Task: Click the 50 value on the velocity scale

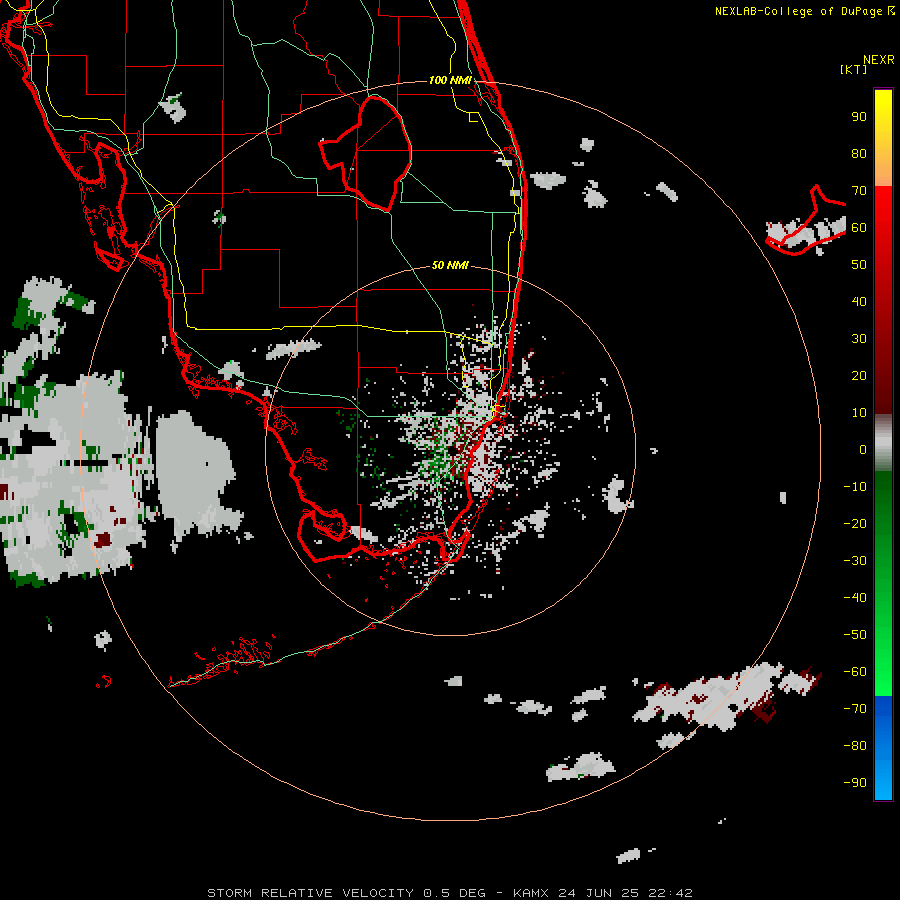Action: 859,265
